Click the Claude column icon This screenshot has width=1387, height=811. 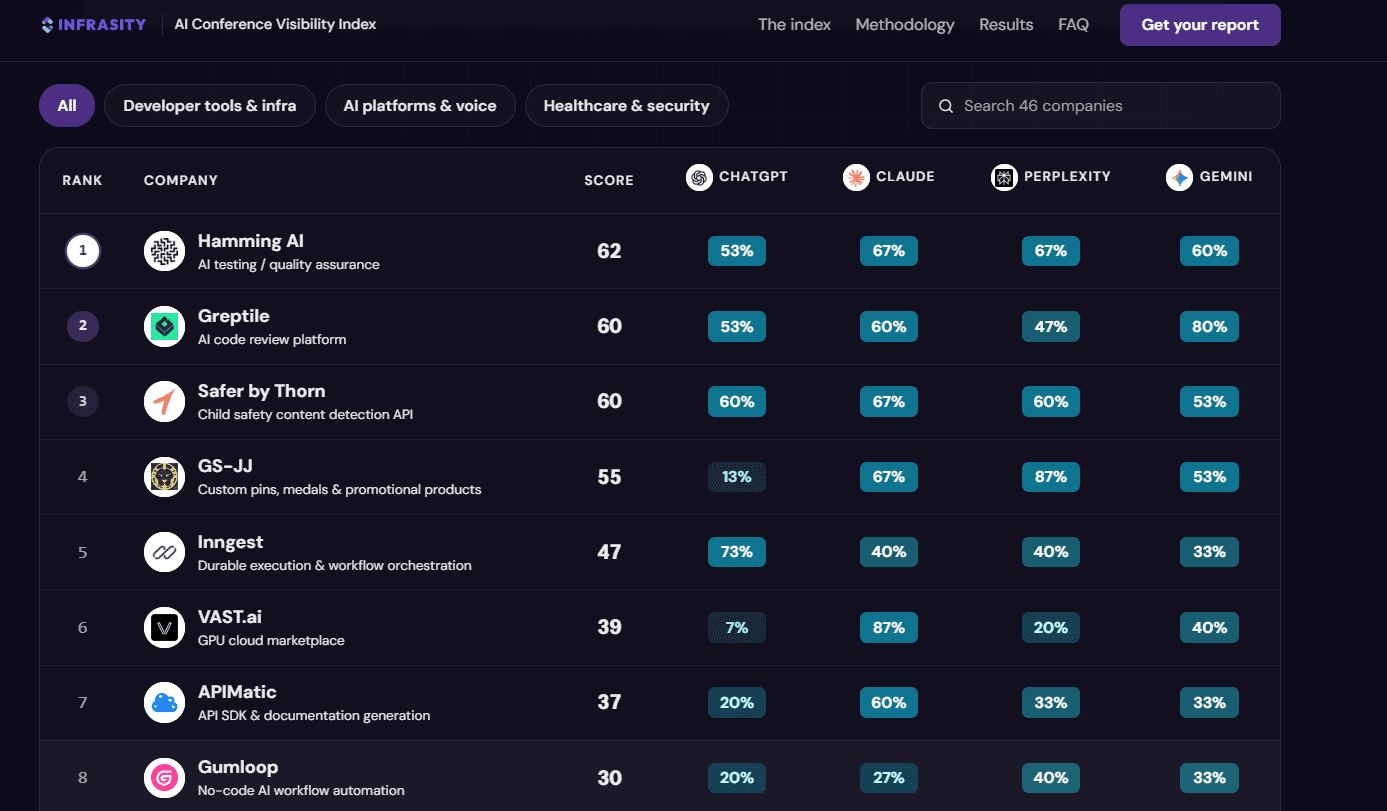click(856, 177)
